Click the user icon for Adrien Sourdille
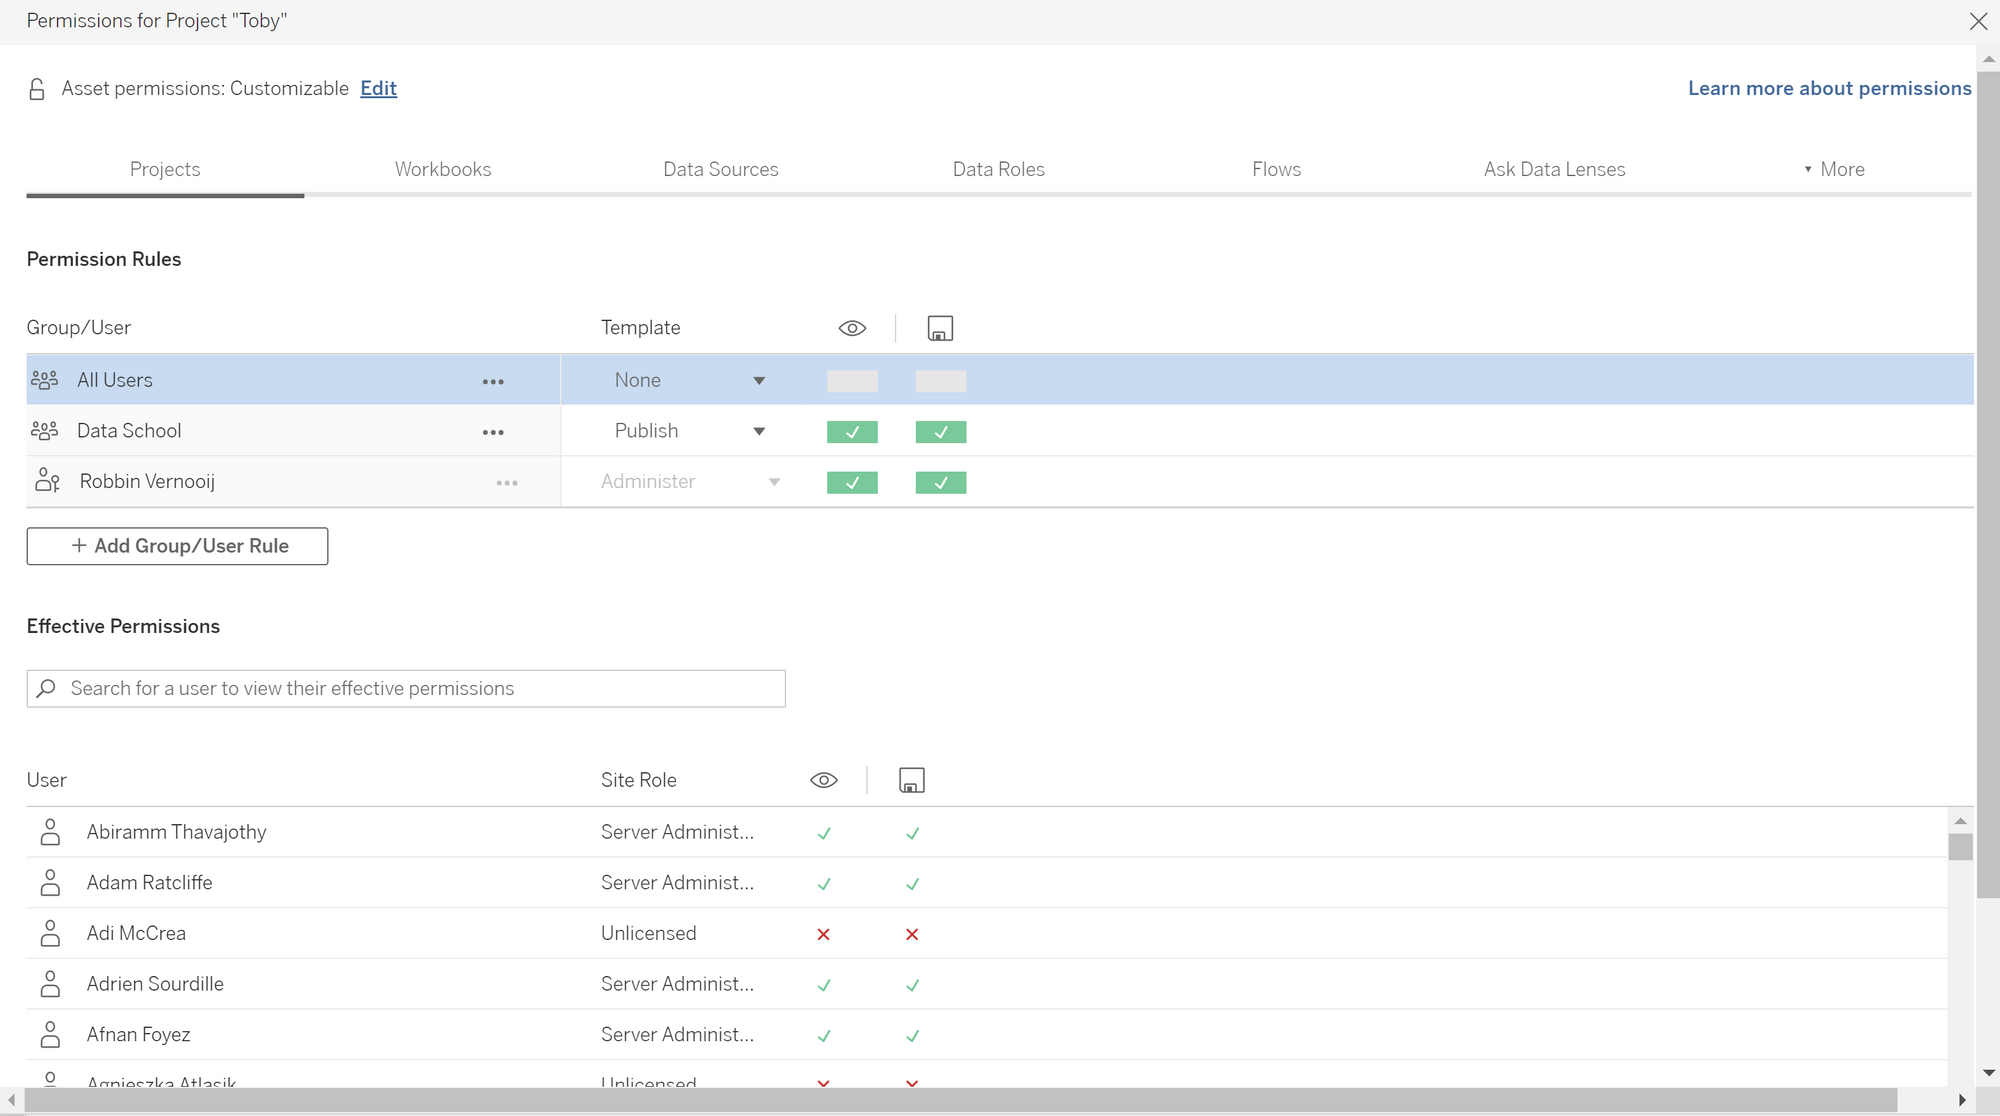Screen dimensions: 2000x1116 point(50,984)
